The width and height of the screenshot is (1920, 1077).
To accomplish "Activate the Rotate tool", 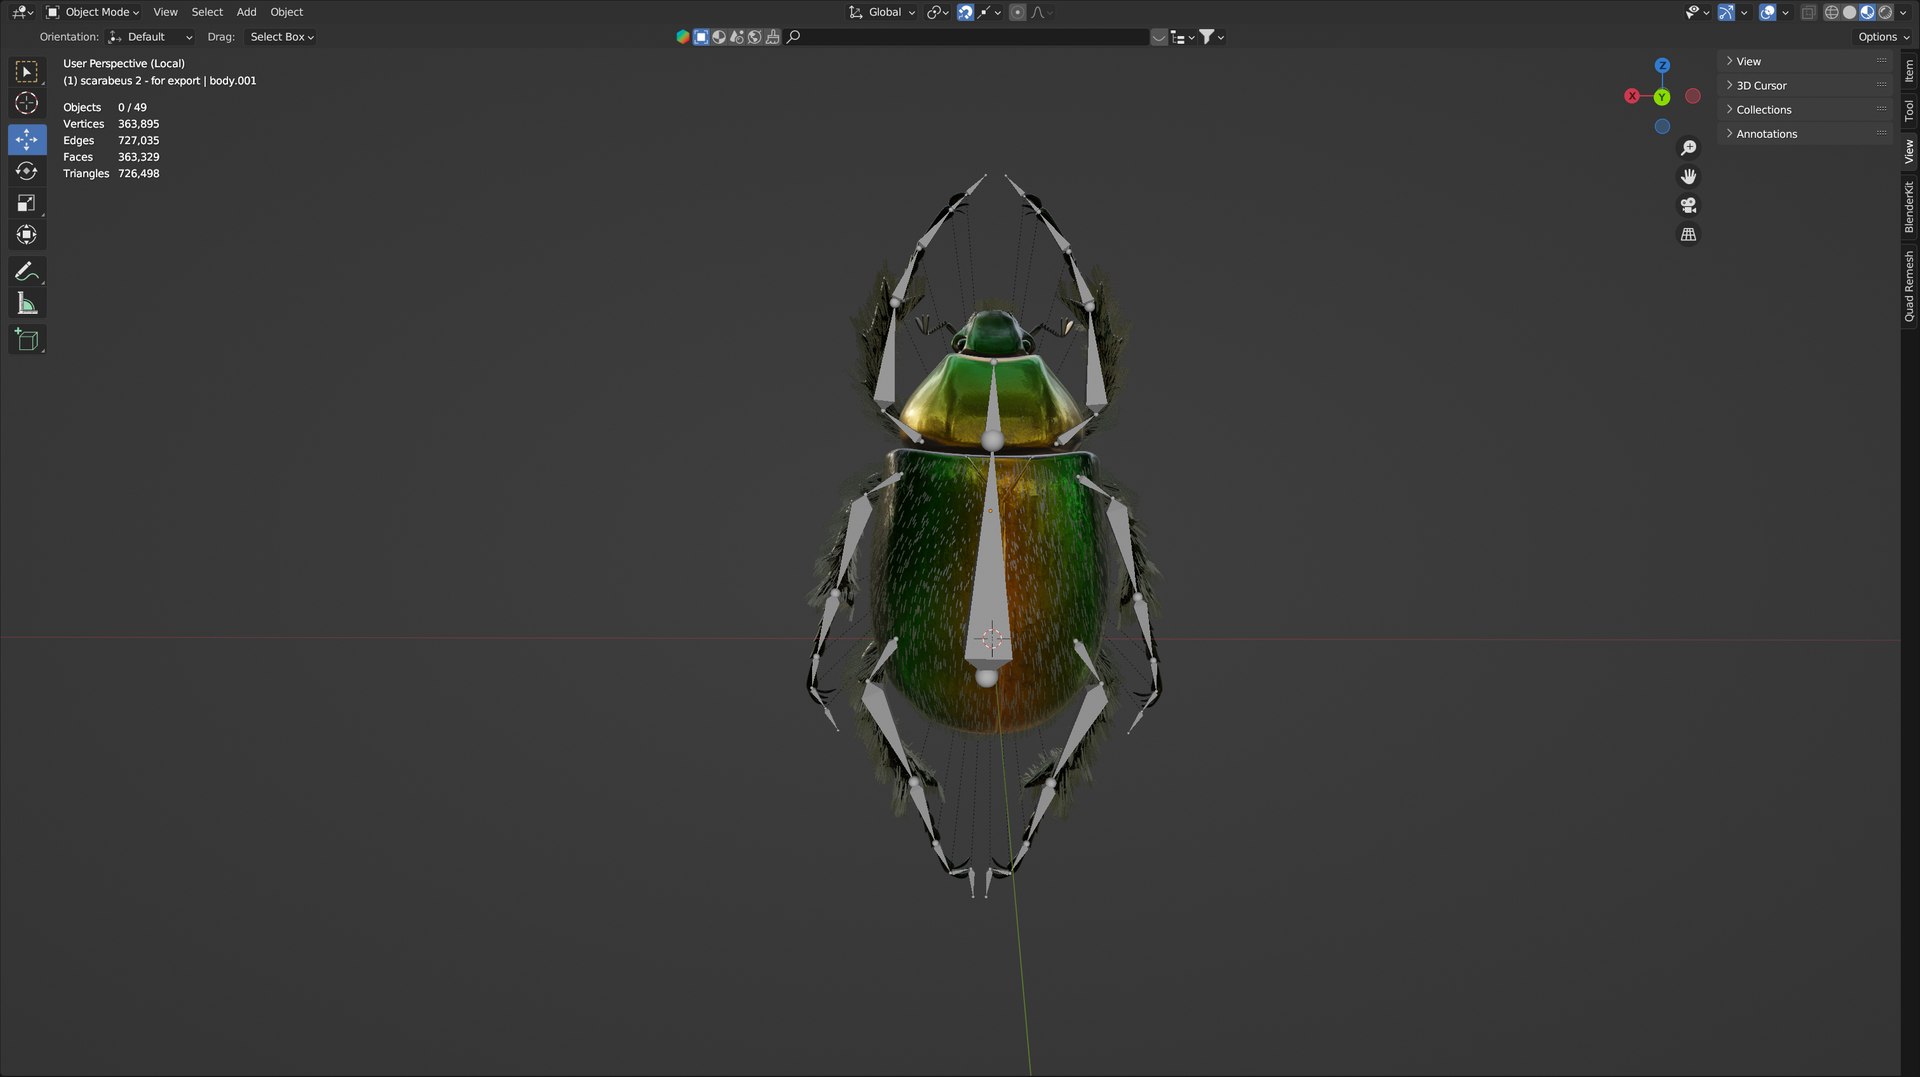I will click(x=27, y=171).
